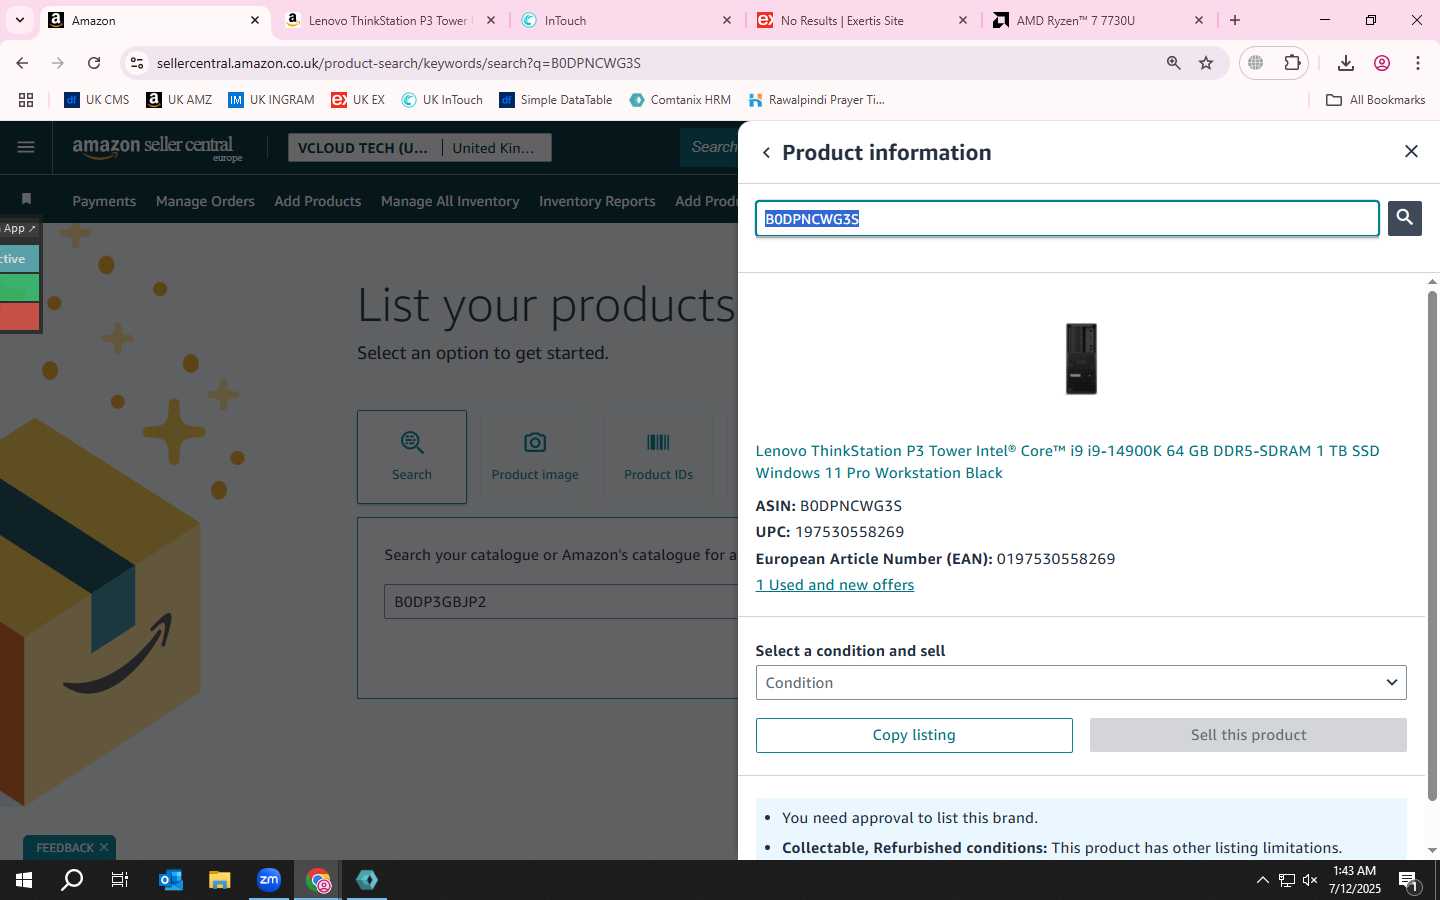Image resolution: width=1440 pixels, height=900 pixels.
Task: Expand the Condition dropdown
Action: point(1081,682)
